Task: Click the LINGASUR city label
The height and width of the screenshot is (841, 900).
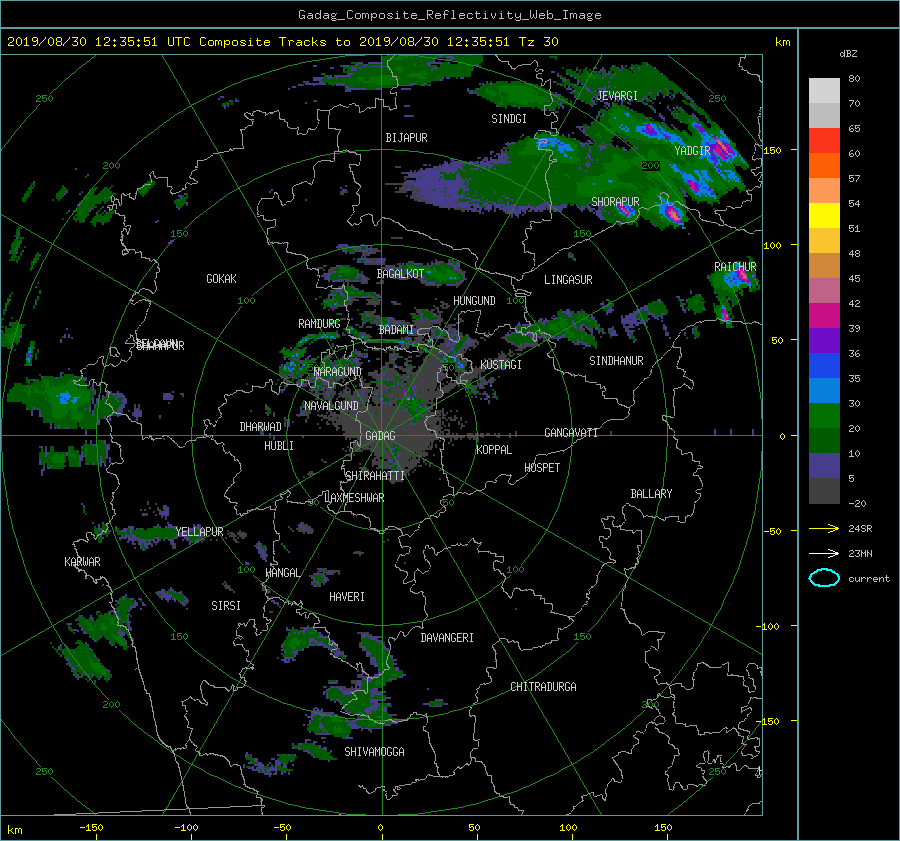Action: pyautogui.click(x=568, y=280)
